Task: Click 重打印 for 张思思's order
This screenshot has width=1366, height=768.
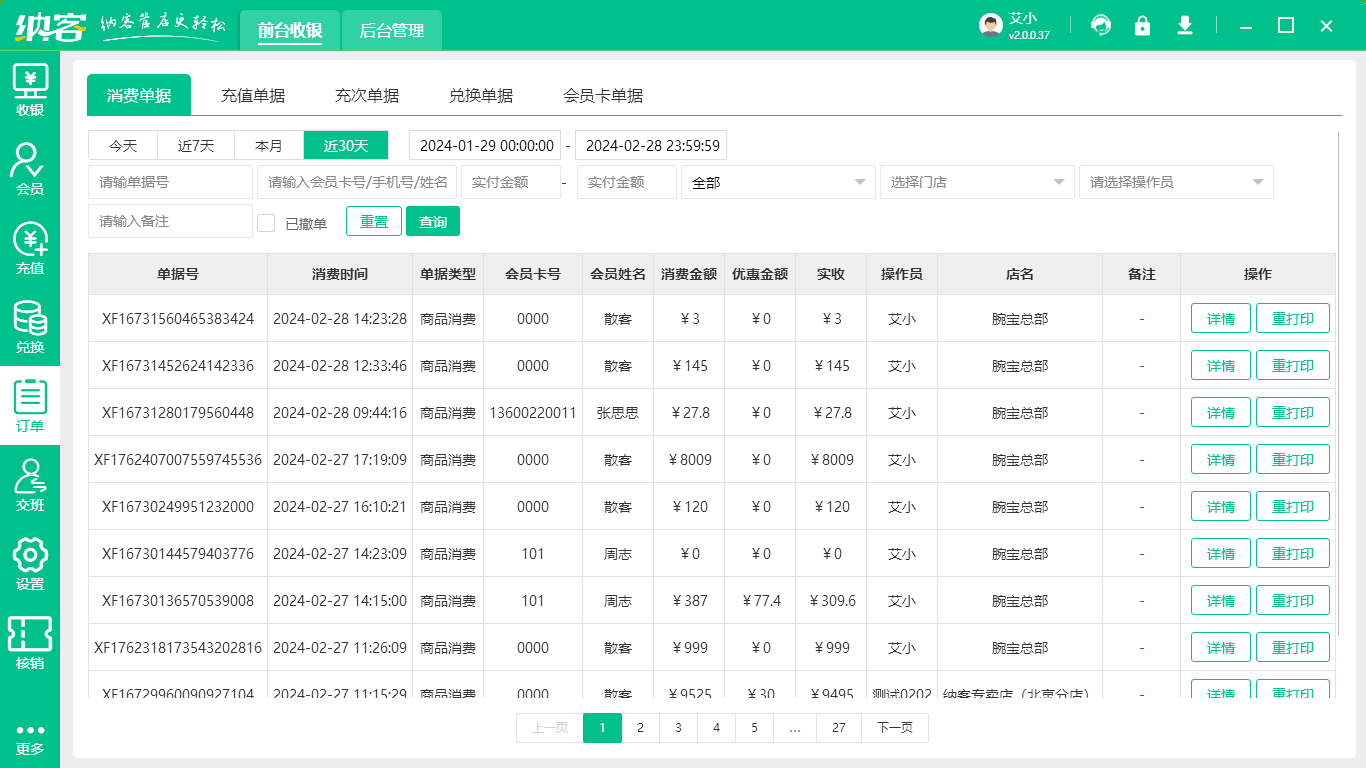Action: pyautogui.click(x=1293, y=413)
